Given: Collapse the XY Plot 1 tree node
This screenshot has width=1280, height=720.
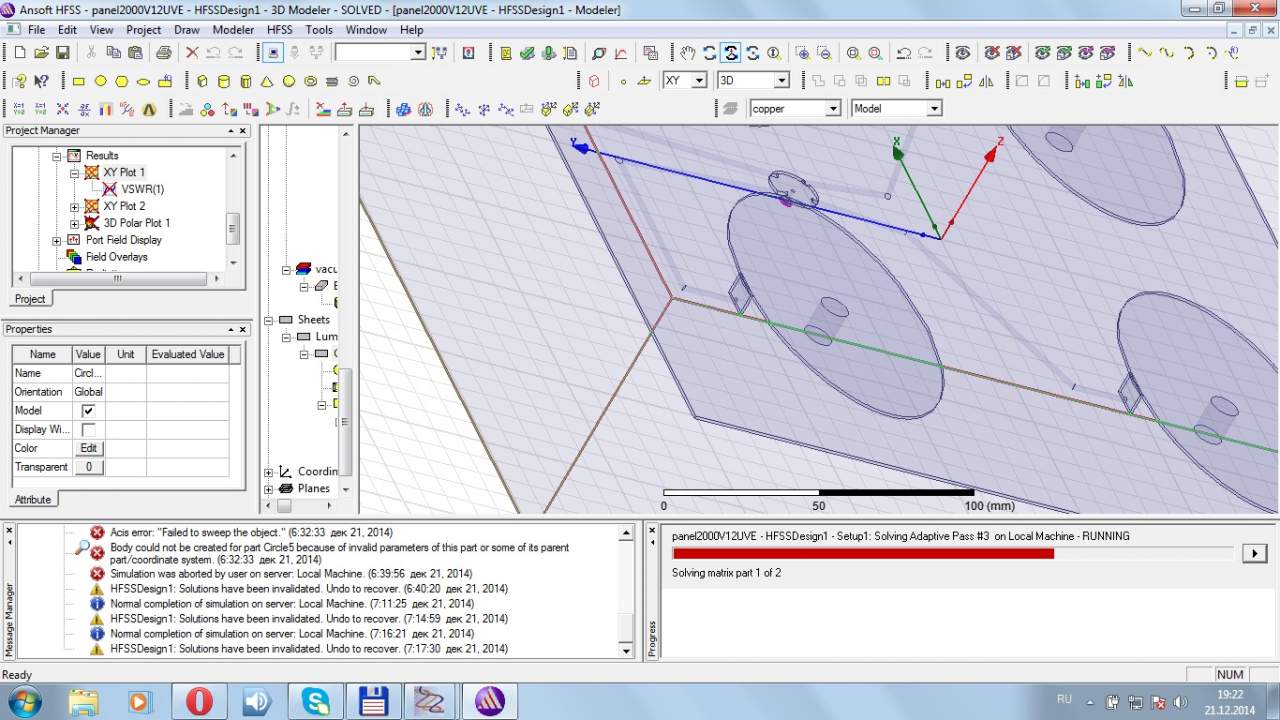Looking at the screenshot, I should pyautogui.click(x=74, y=173).
